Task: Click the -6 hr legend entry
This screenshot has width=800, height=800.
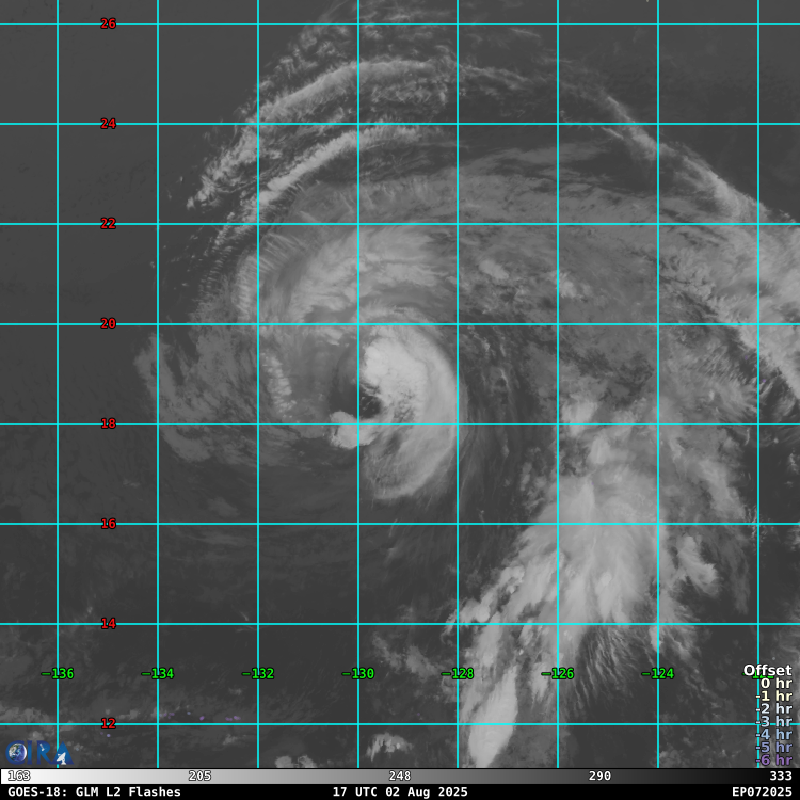Action: click(x=773, y=760)
